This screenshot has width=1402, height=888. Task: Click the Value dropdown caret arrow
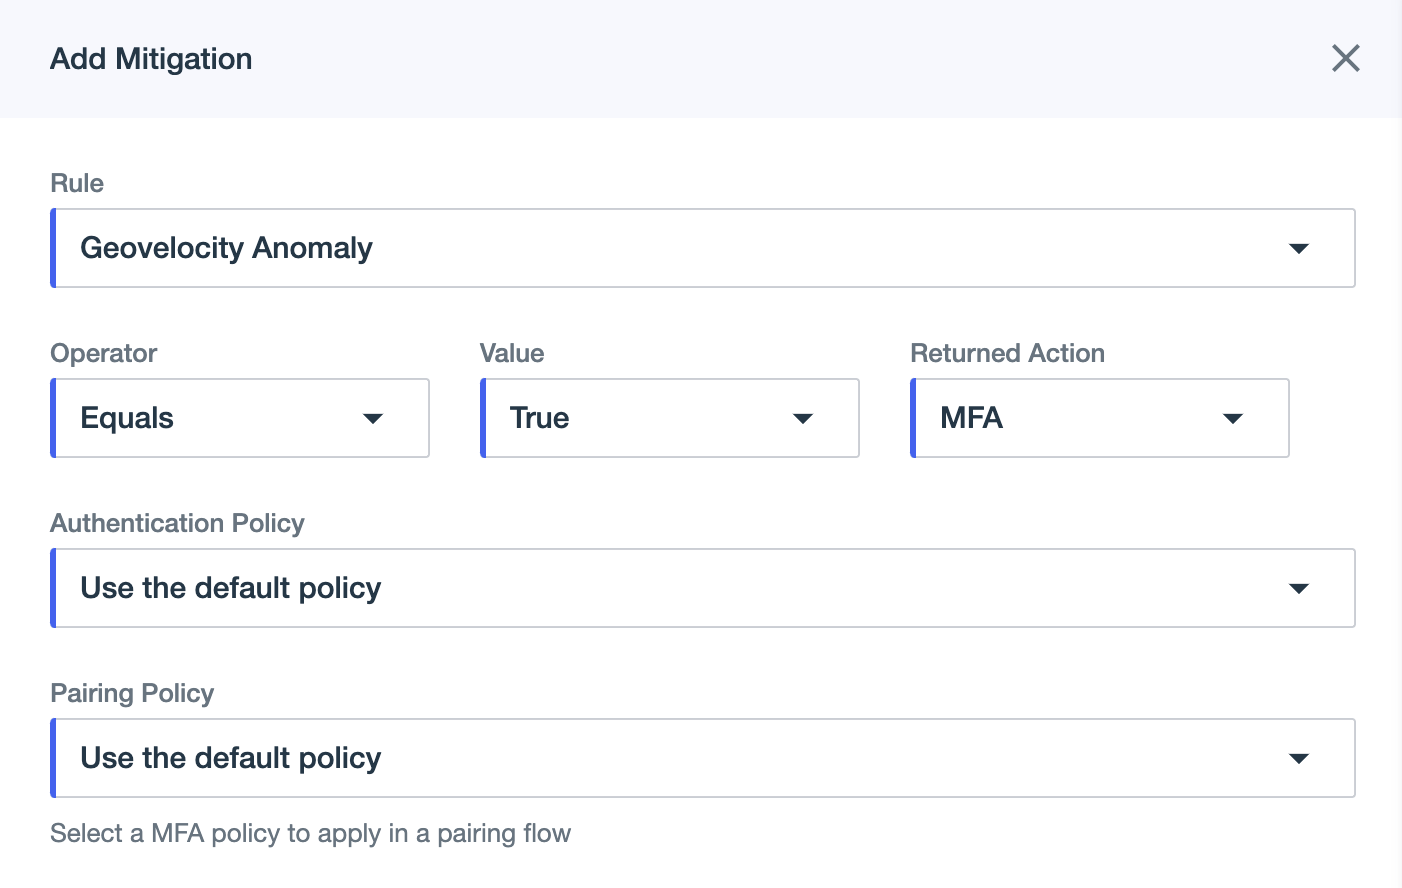pyautogui.click(x=802, y=418)
